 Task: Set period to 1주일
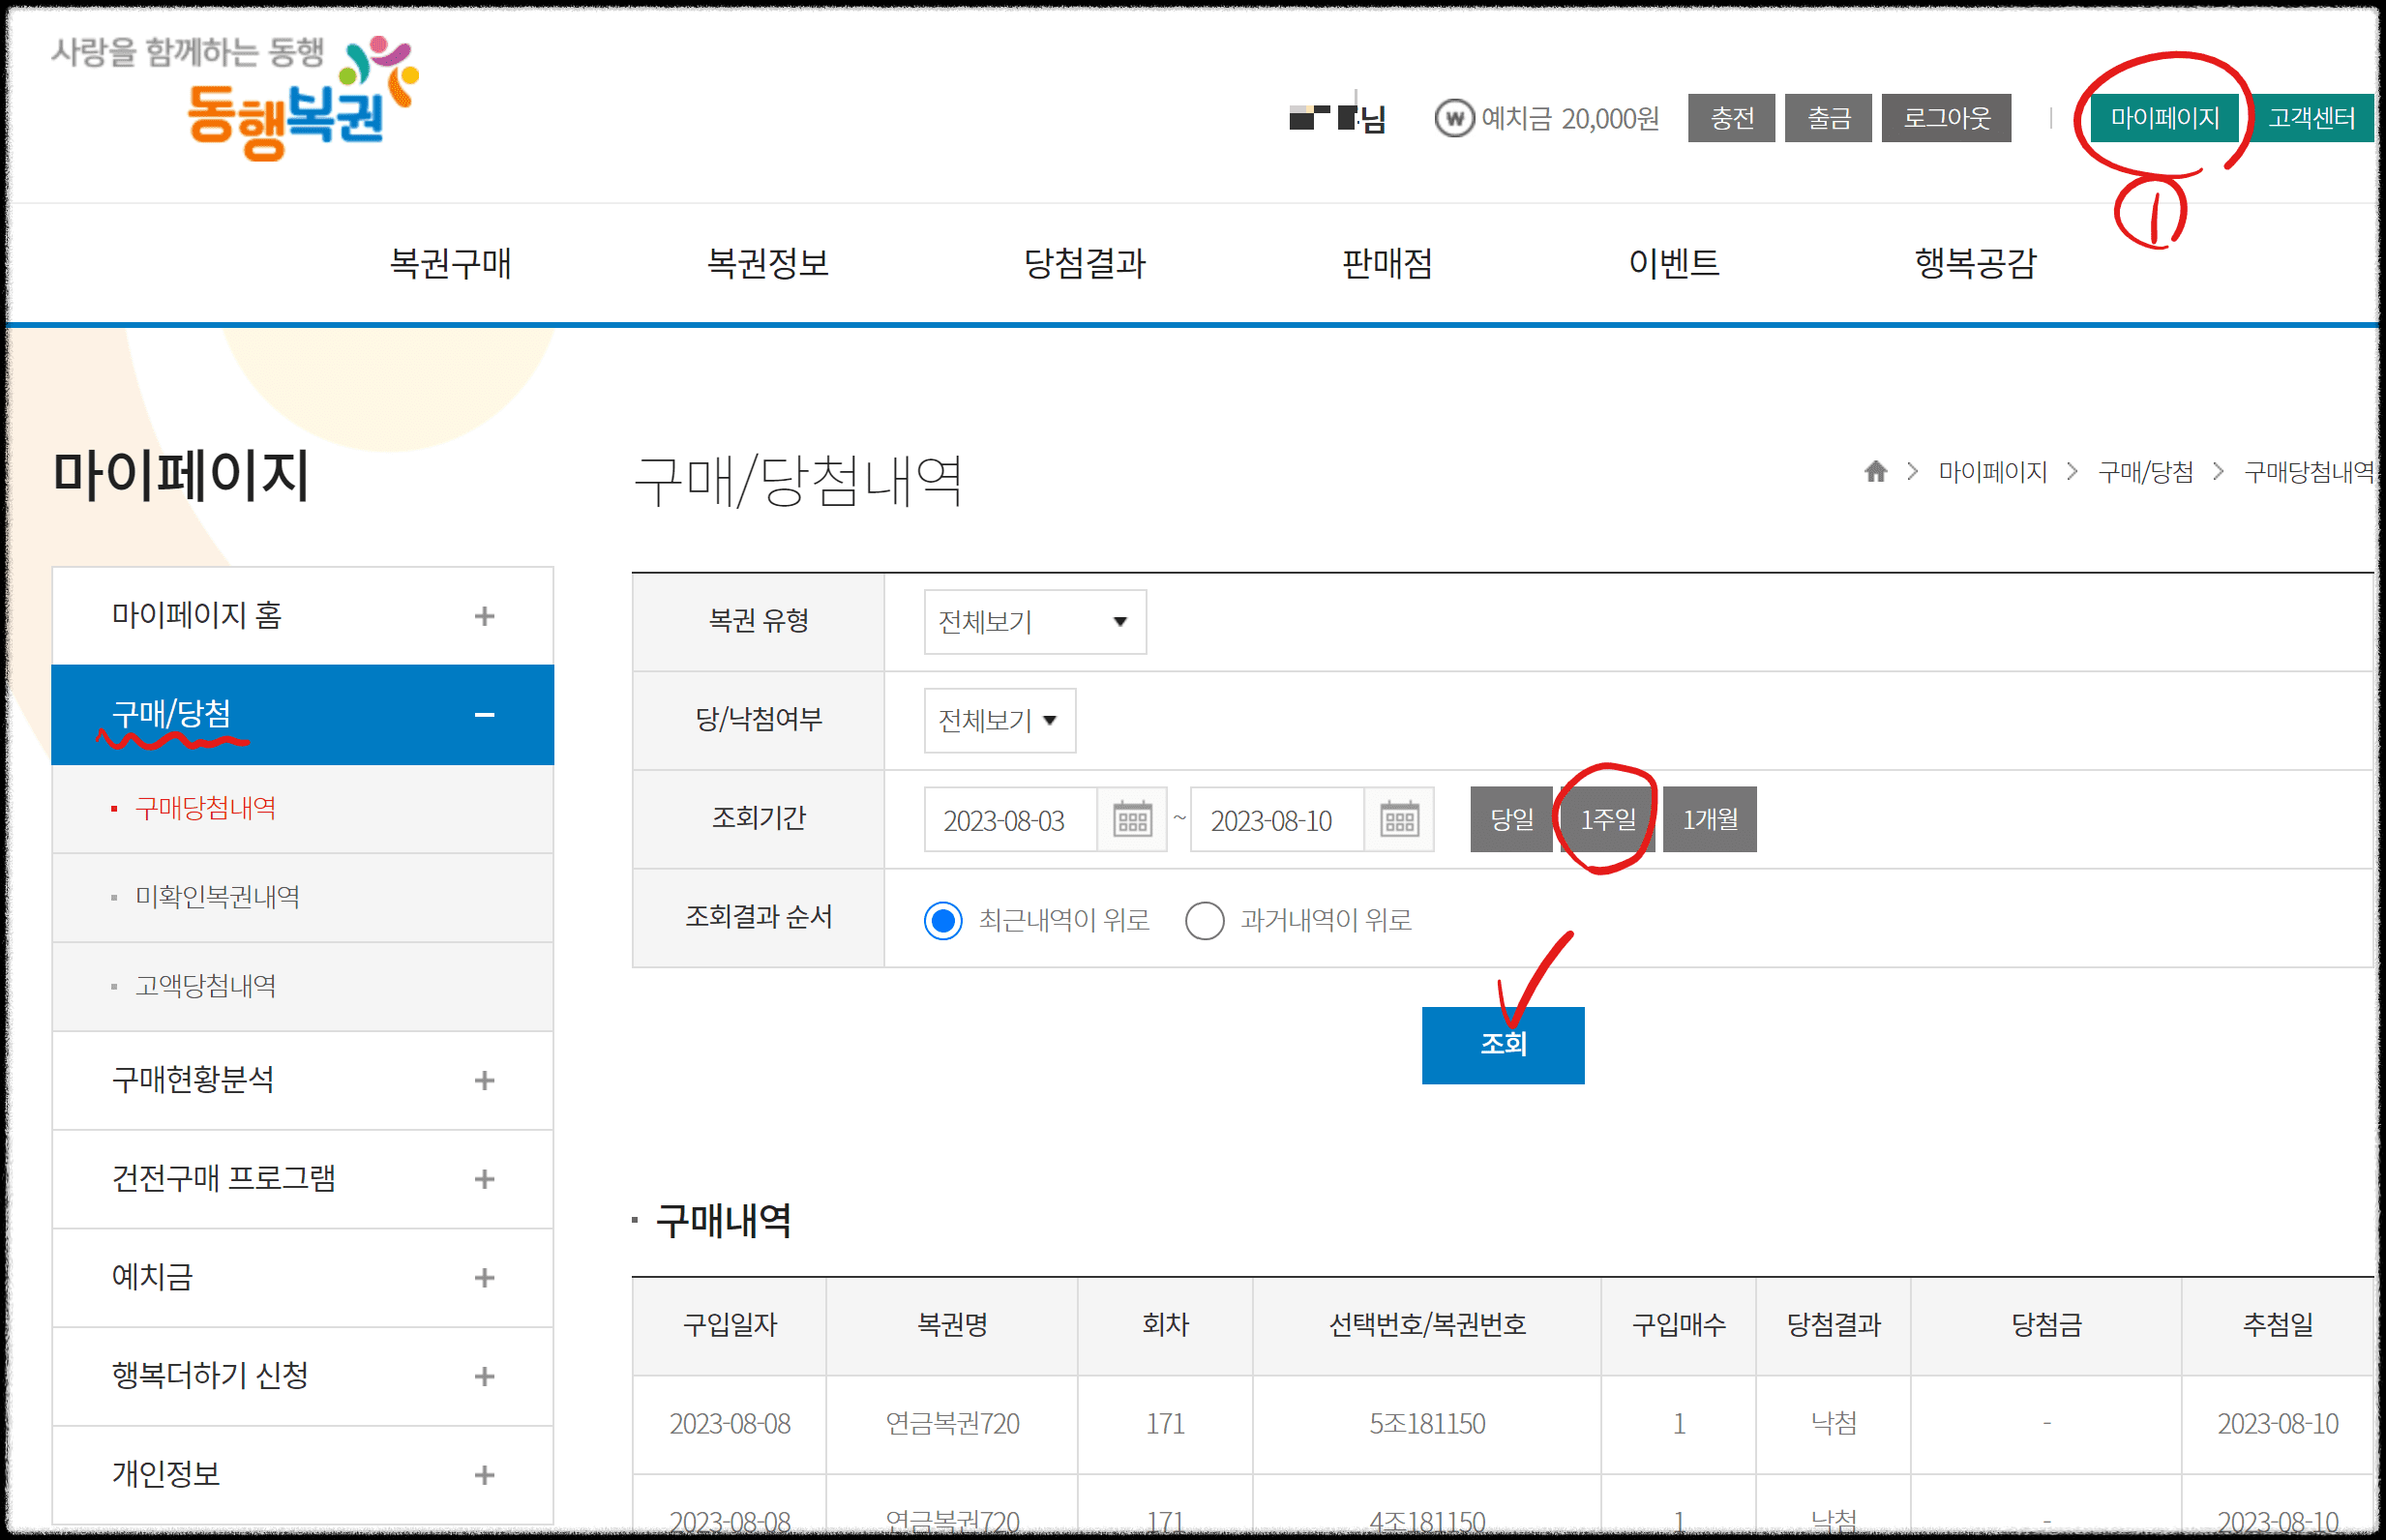point(1608,820)
